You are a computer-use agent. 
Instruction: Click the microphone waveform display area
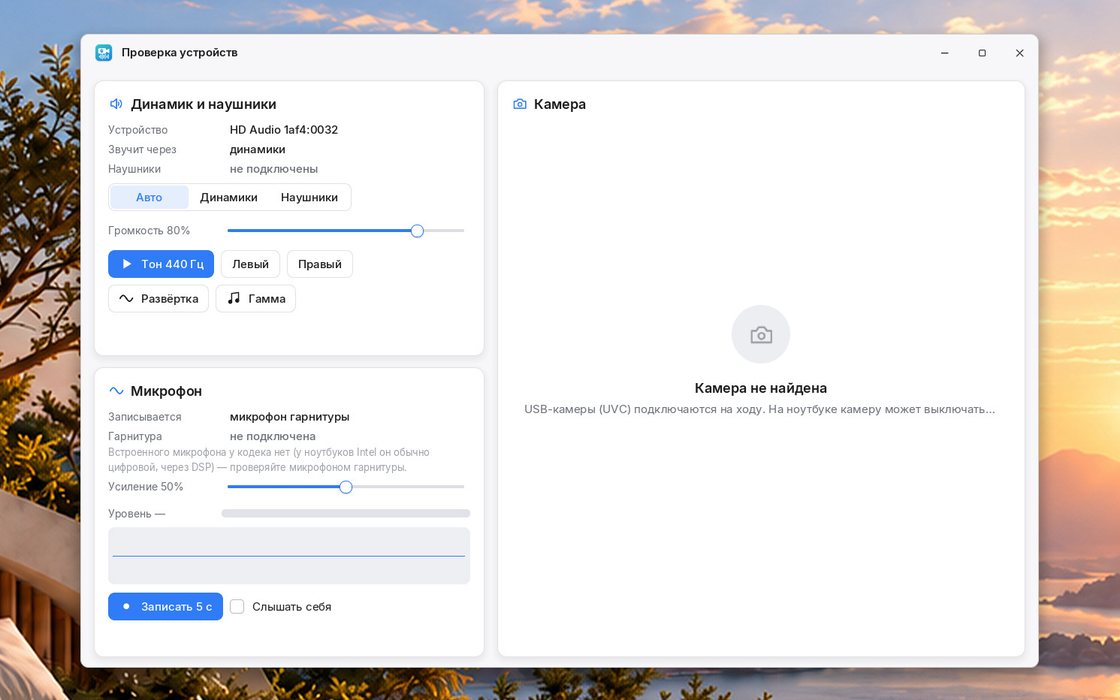[x=289, y=556]
